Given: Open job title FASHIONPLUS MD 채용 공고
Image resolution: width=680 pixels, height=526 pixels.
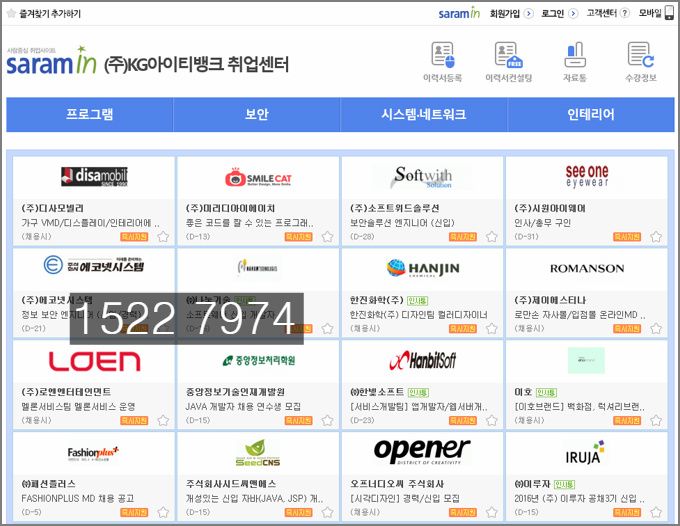Looking at the screenshot, I should point(78,499).
